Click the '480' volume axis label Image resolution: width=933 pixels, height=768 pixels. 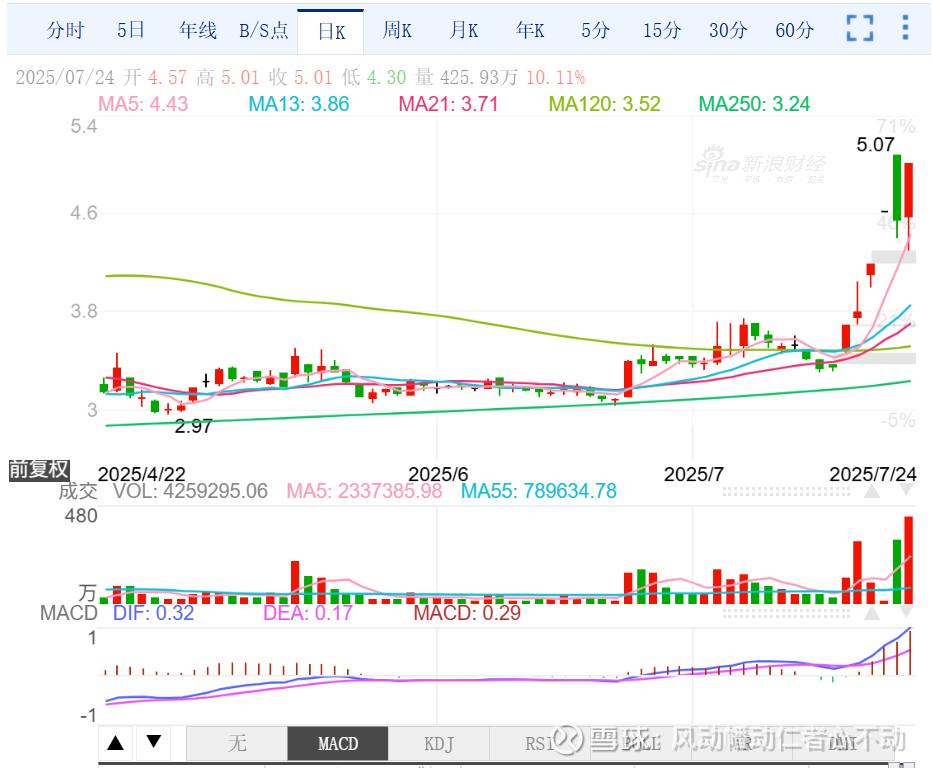click(x=81, y=516)
